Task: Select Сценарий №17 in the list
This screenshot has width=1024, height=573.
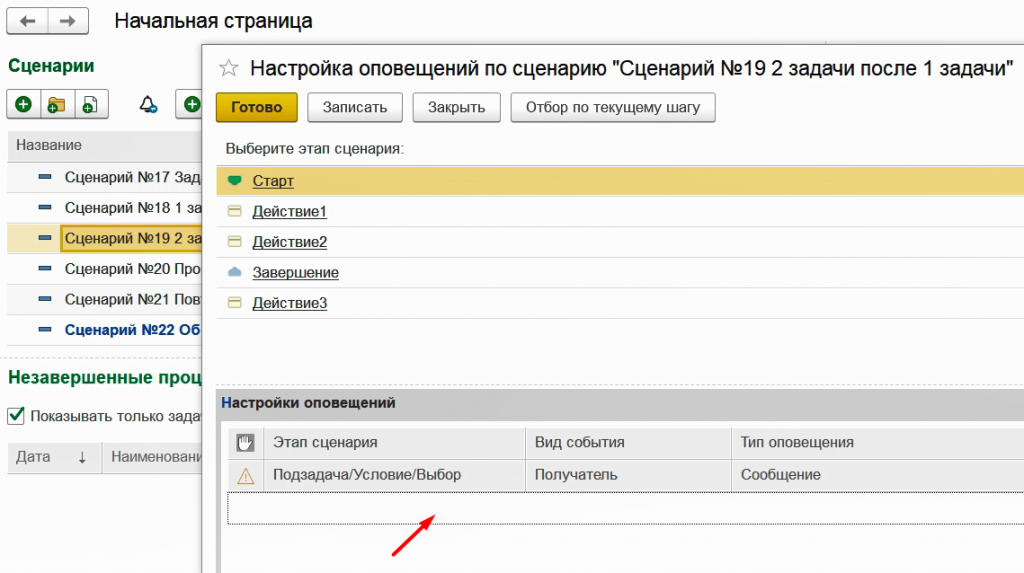Action: click(133, 177)
